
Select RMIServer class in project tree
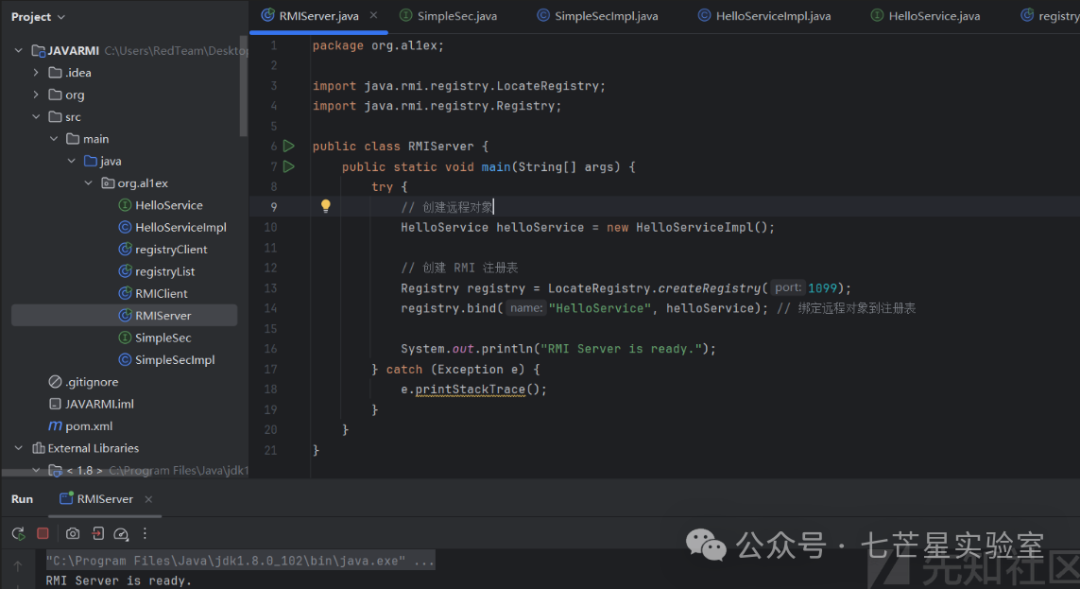[125, 315]
